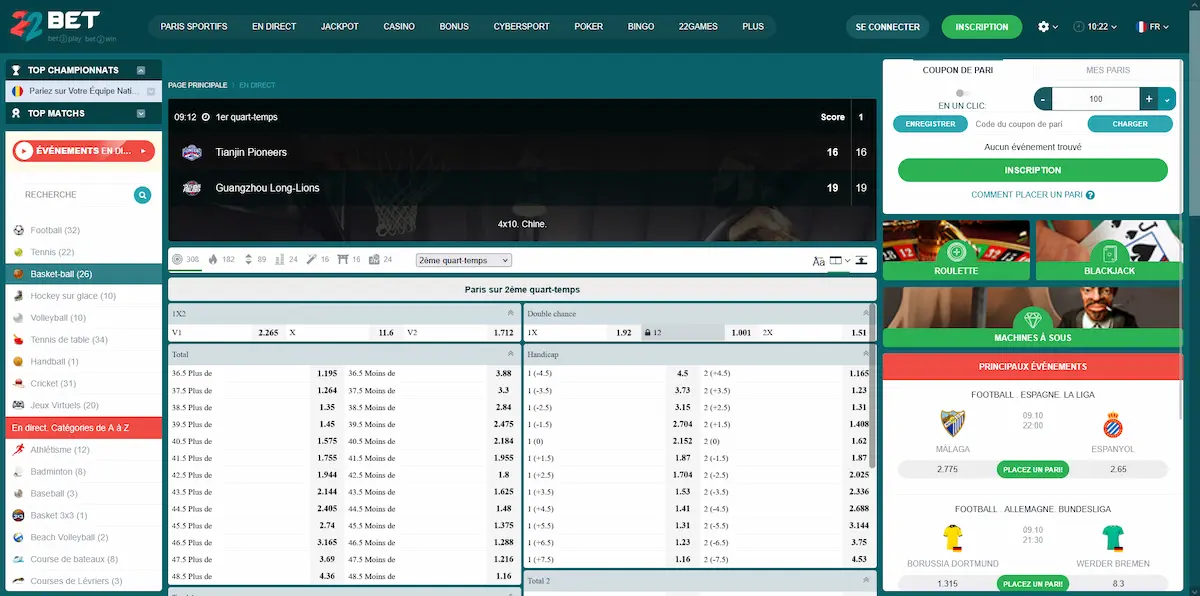Select V1 odds 2.265
The width and height of the screenshot is (1200, 596).
coord(227,332)
